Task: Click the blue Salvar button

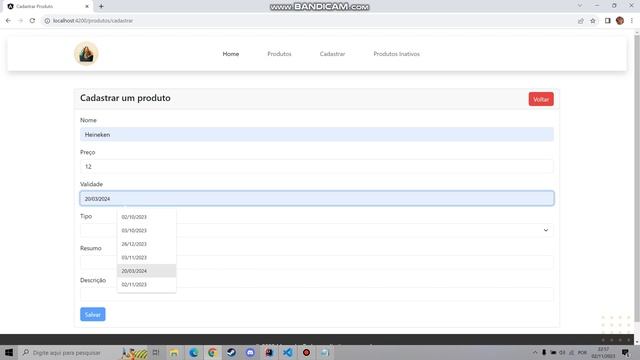Action: [93, 314]
